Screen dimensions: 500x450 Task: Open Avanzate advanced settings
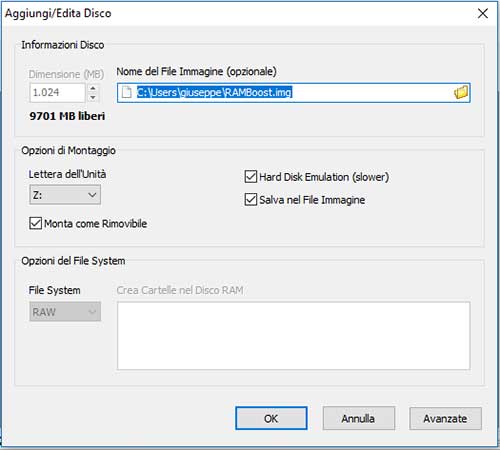pyautogui.click(x=445, y=418)
